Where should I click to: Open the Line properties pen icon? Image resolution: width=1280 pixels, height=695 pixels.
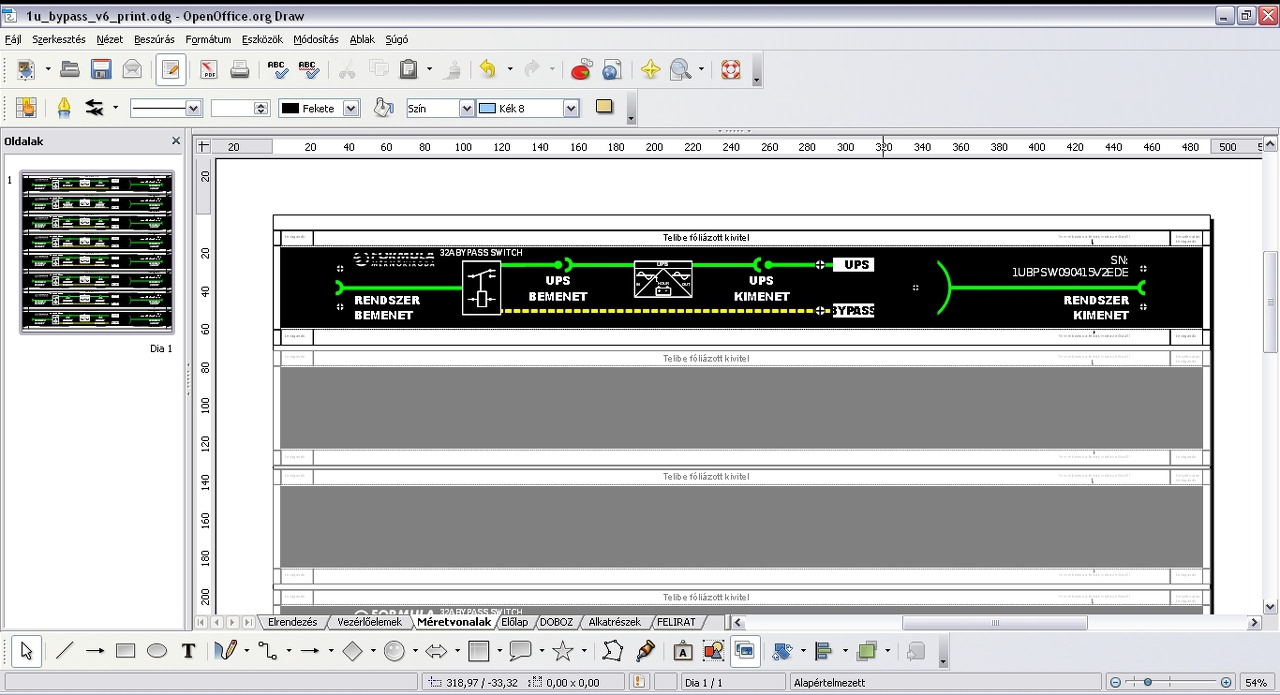(x=64, y=108)
